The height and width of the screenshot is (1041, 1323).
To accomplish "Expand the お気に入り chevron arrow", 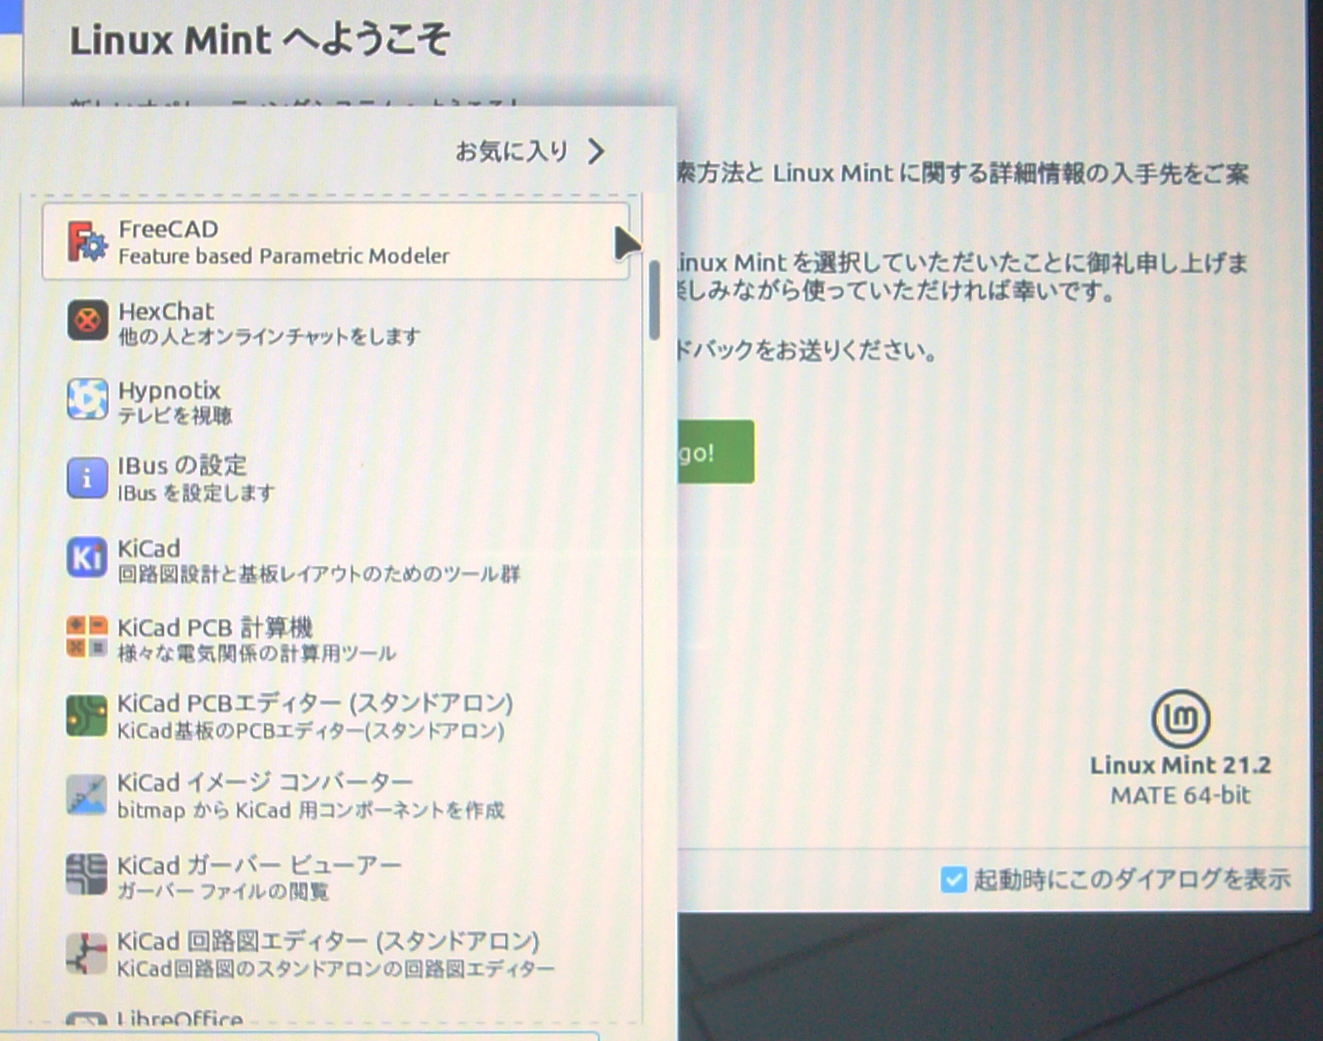I will (x=596, y=151).
